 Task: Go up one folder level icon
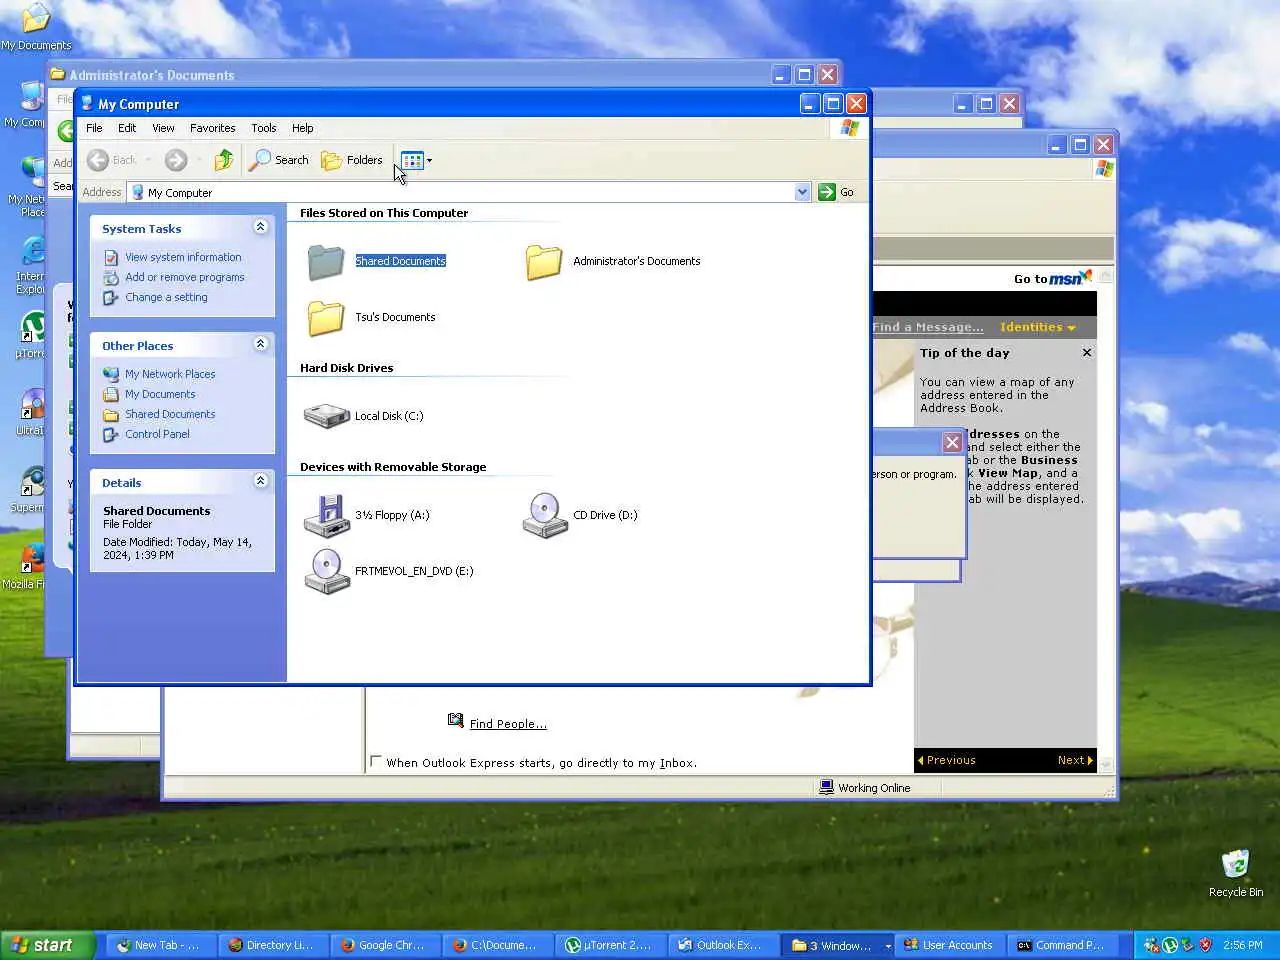(223, 160)
